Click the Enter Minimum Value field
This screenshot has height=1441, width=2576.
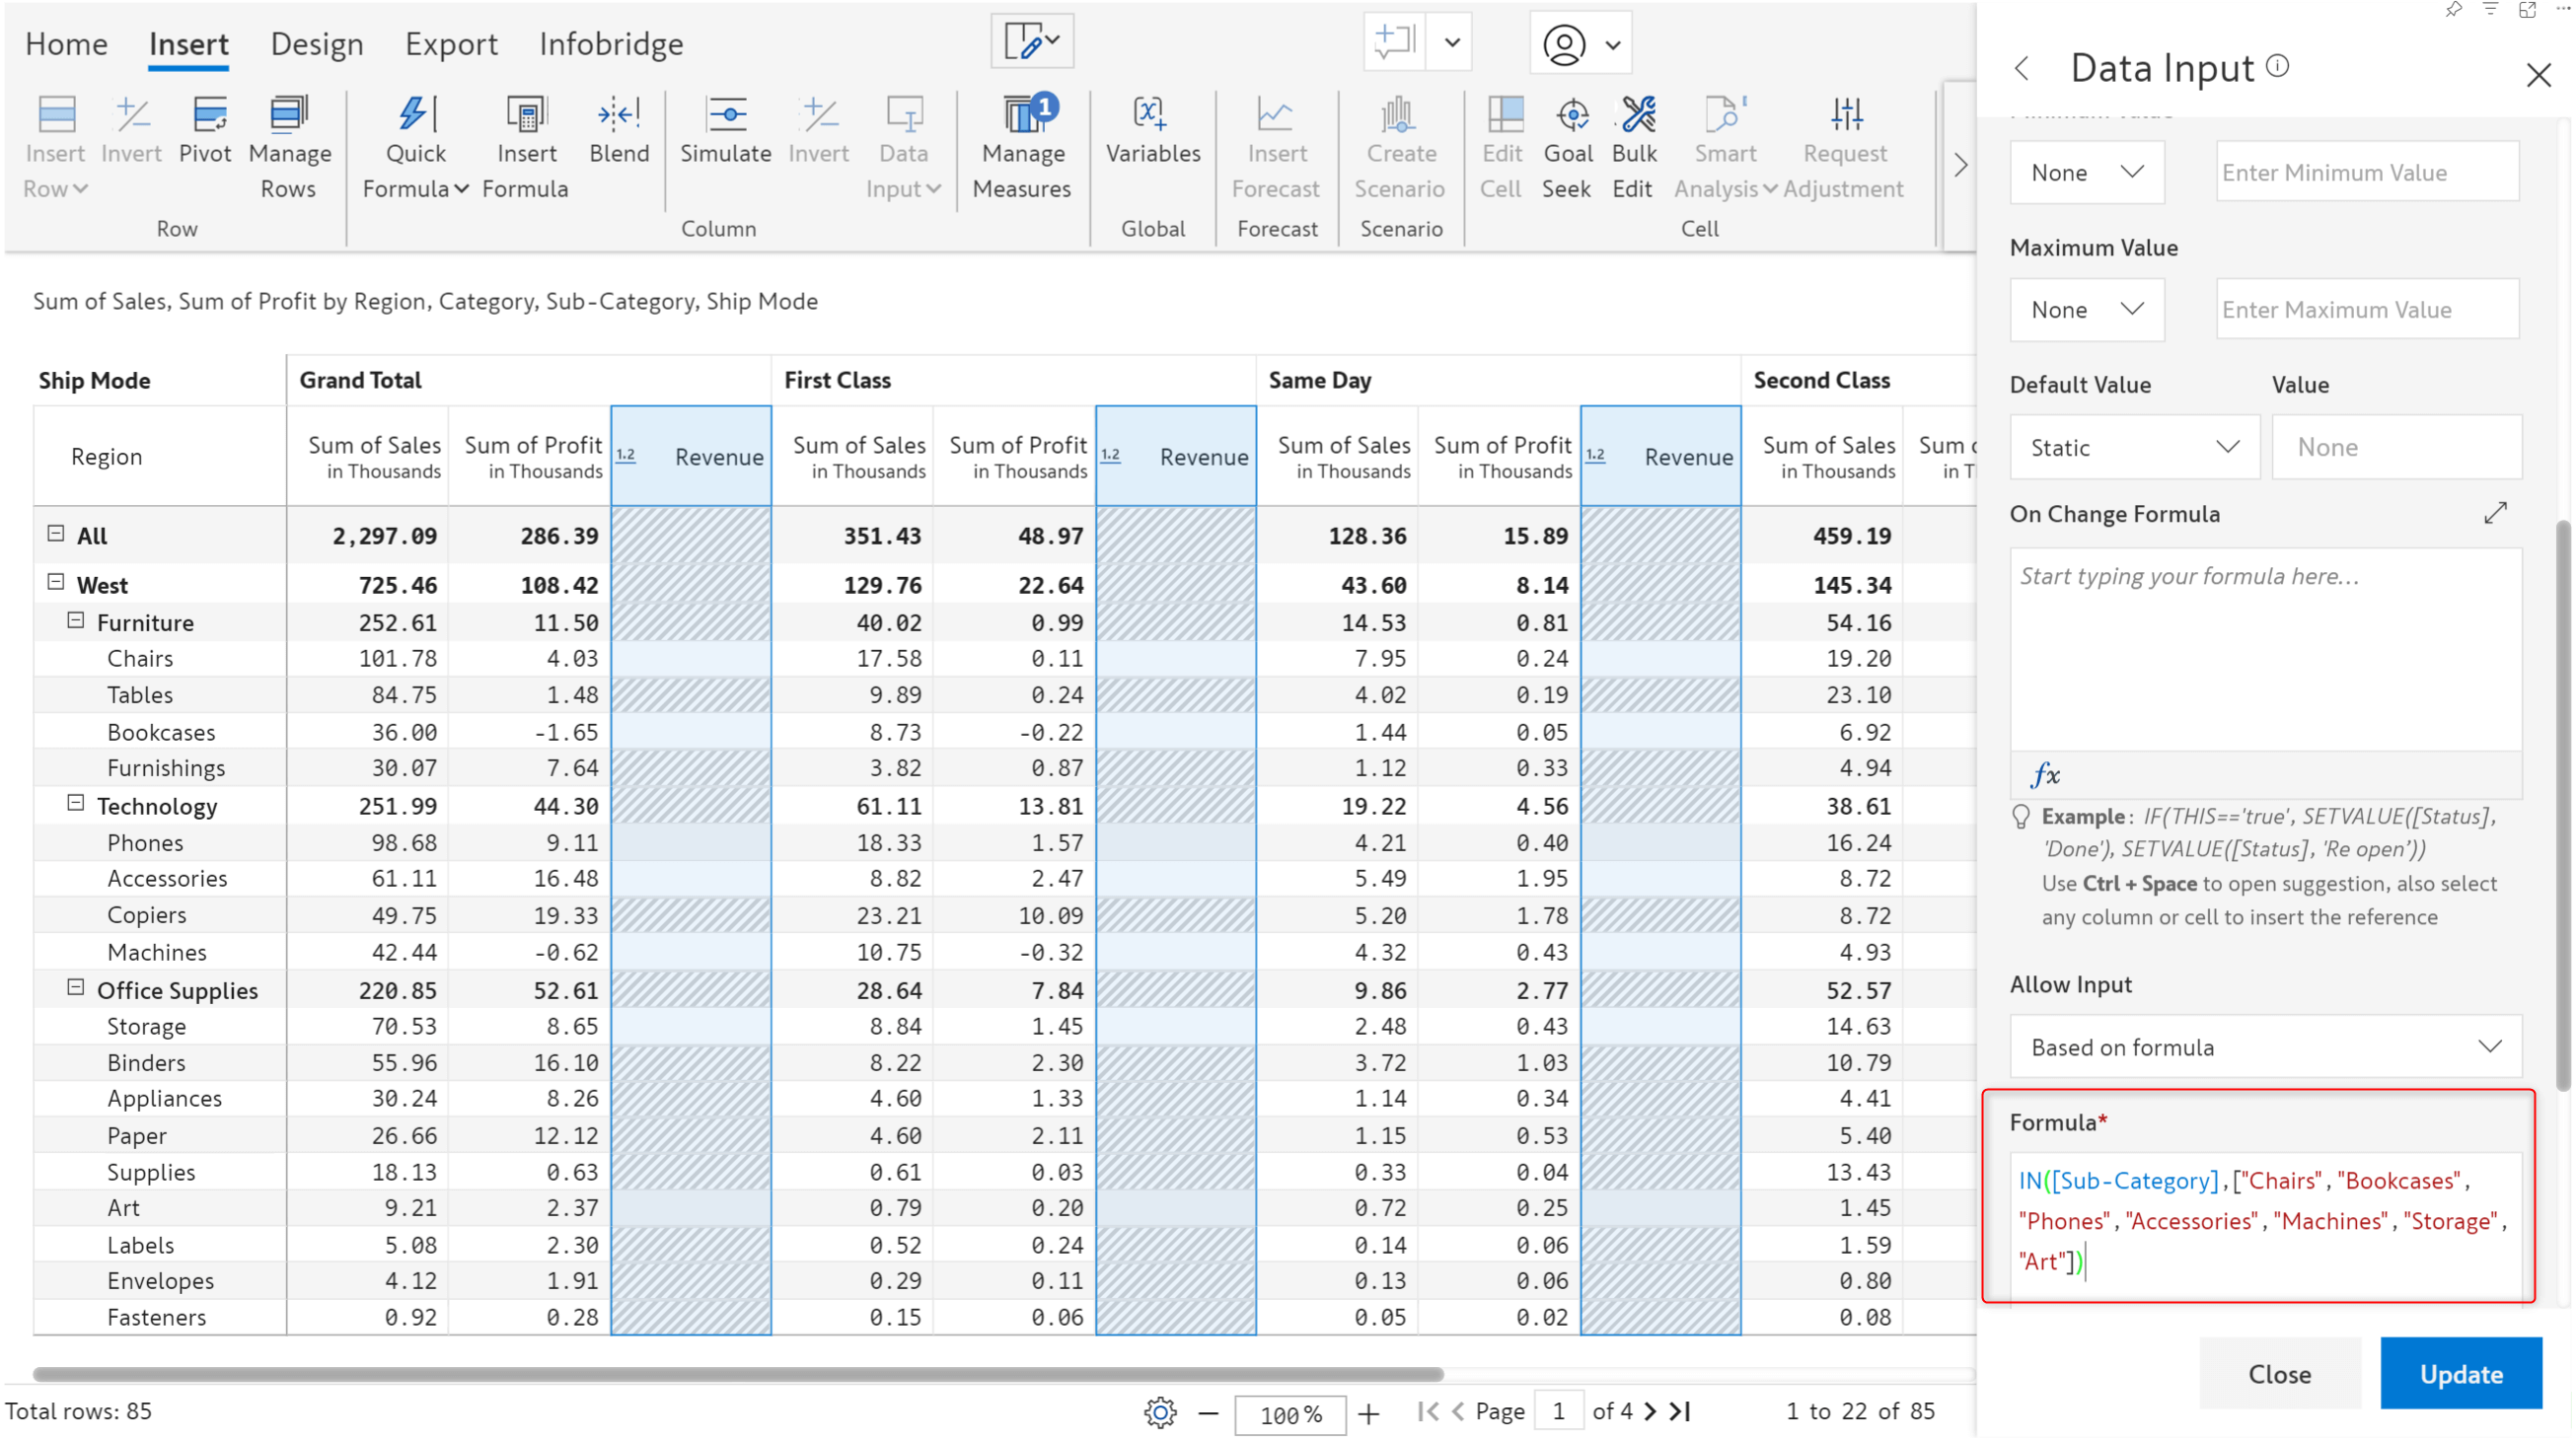point(2366,173)
